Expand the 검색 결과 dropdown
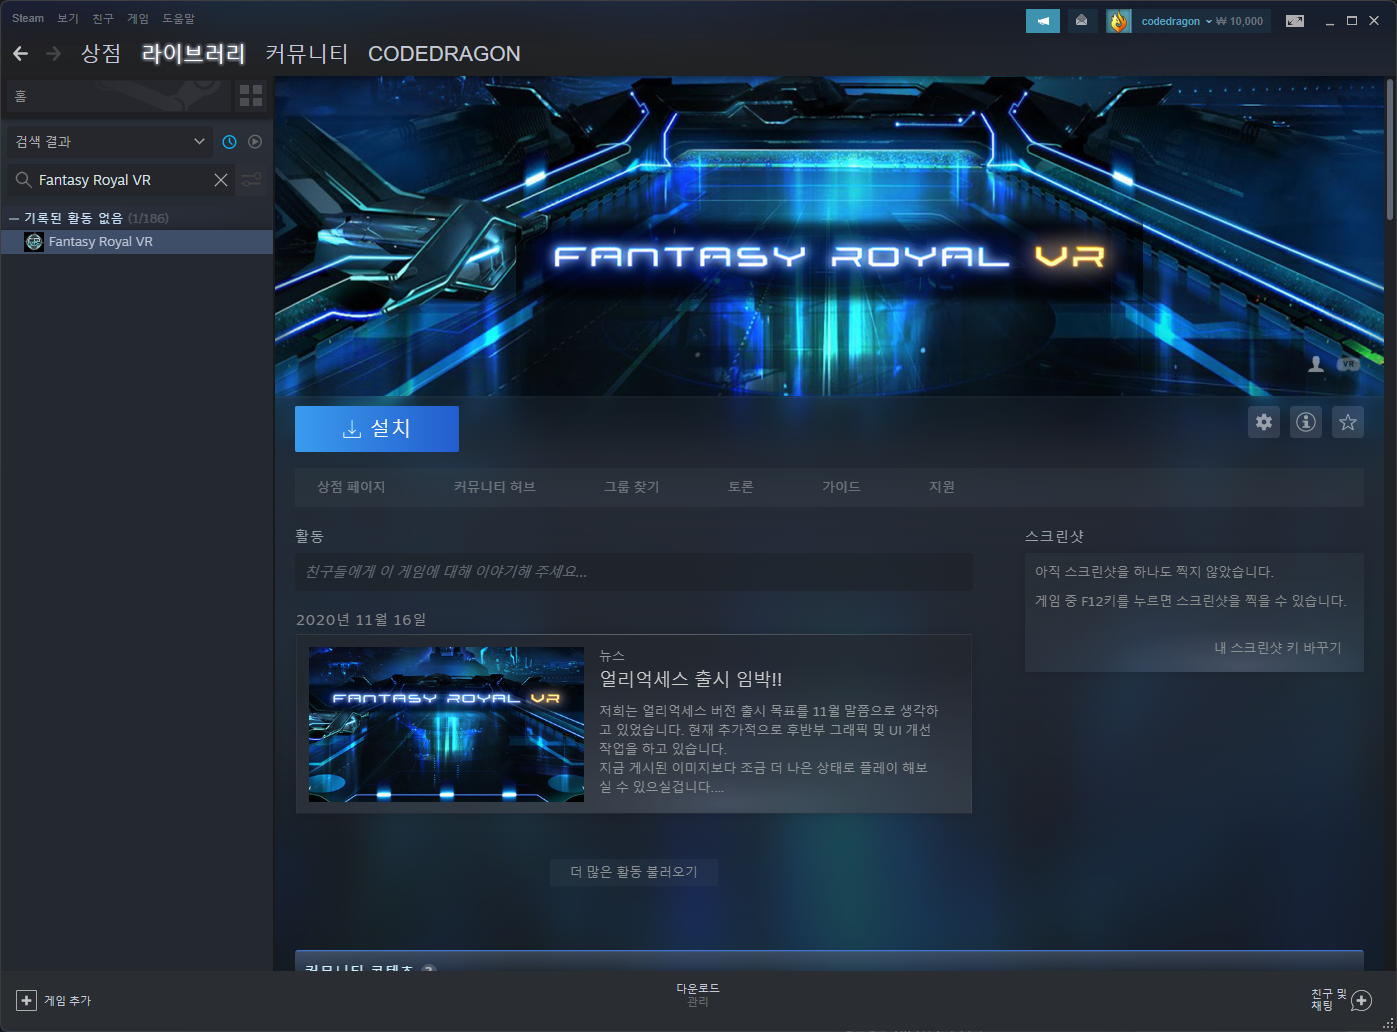This screenshot has width=1397, height=1032. [109, 142]
